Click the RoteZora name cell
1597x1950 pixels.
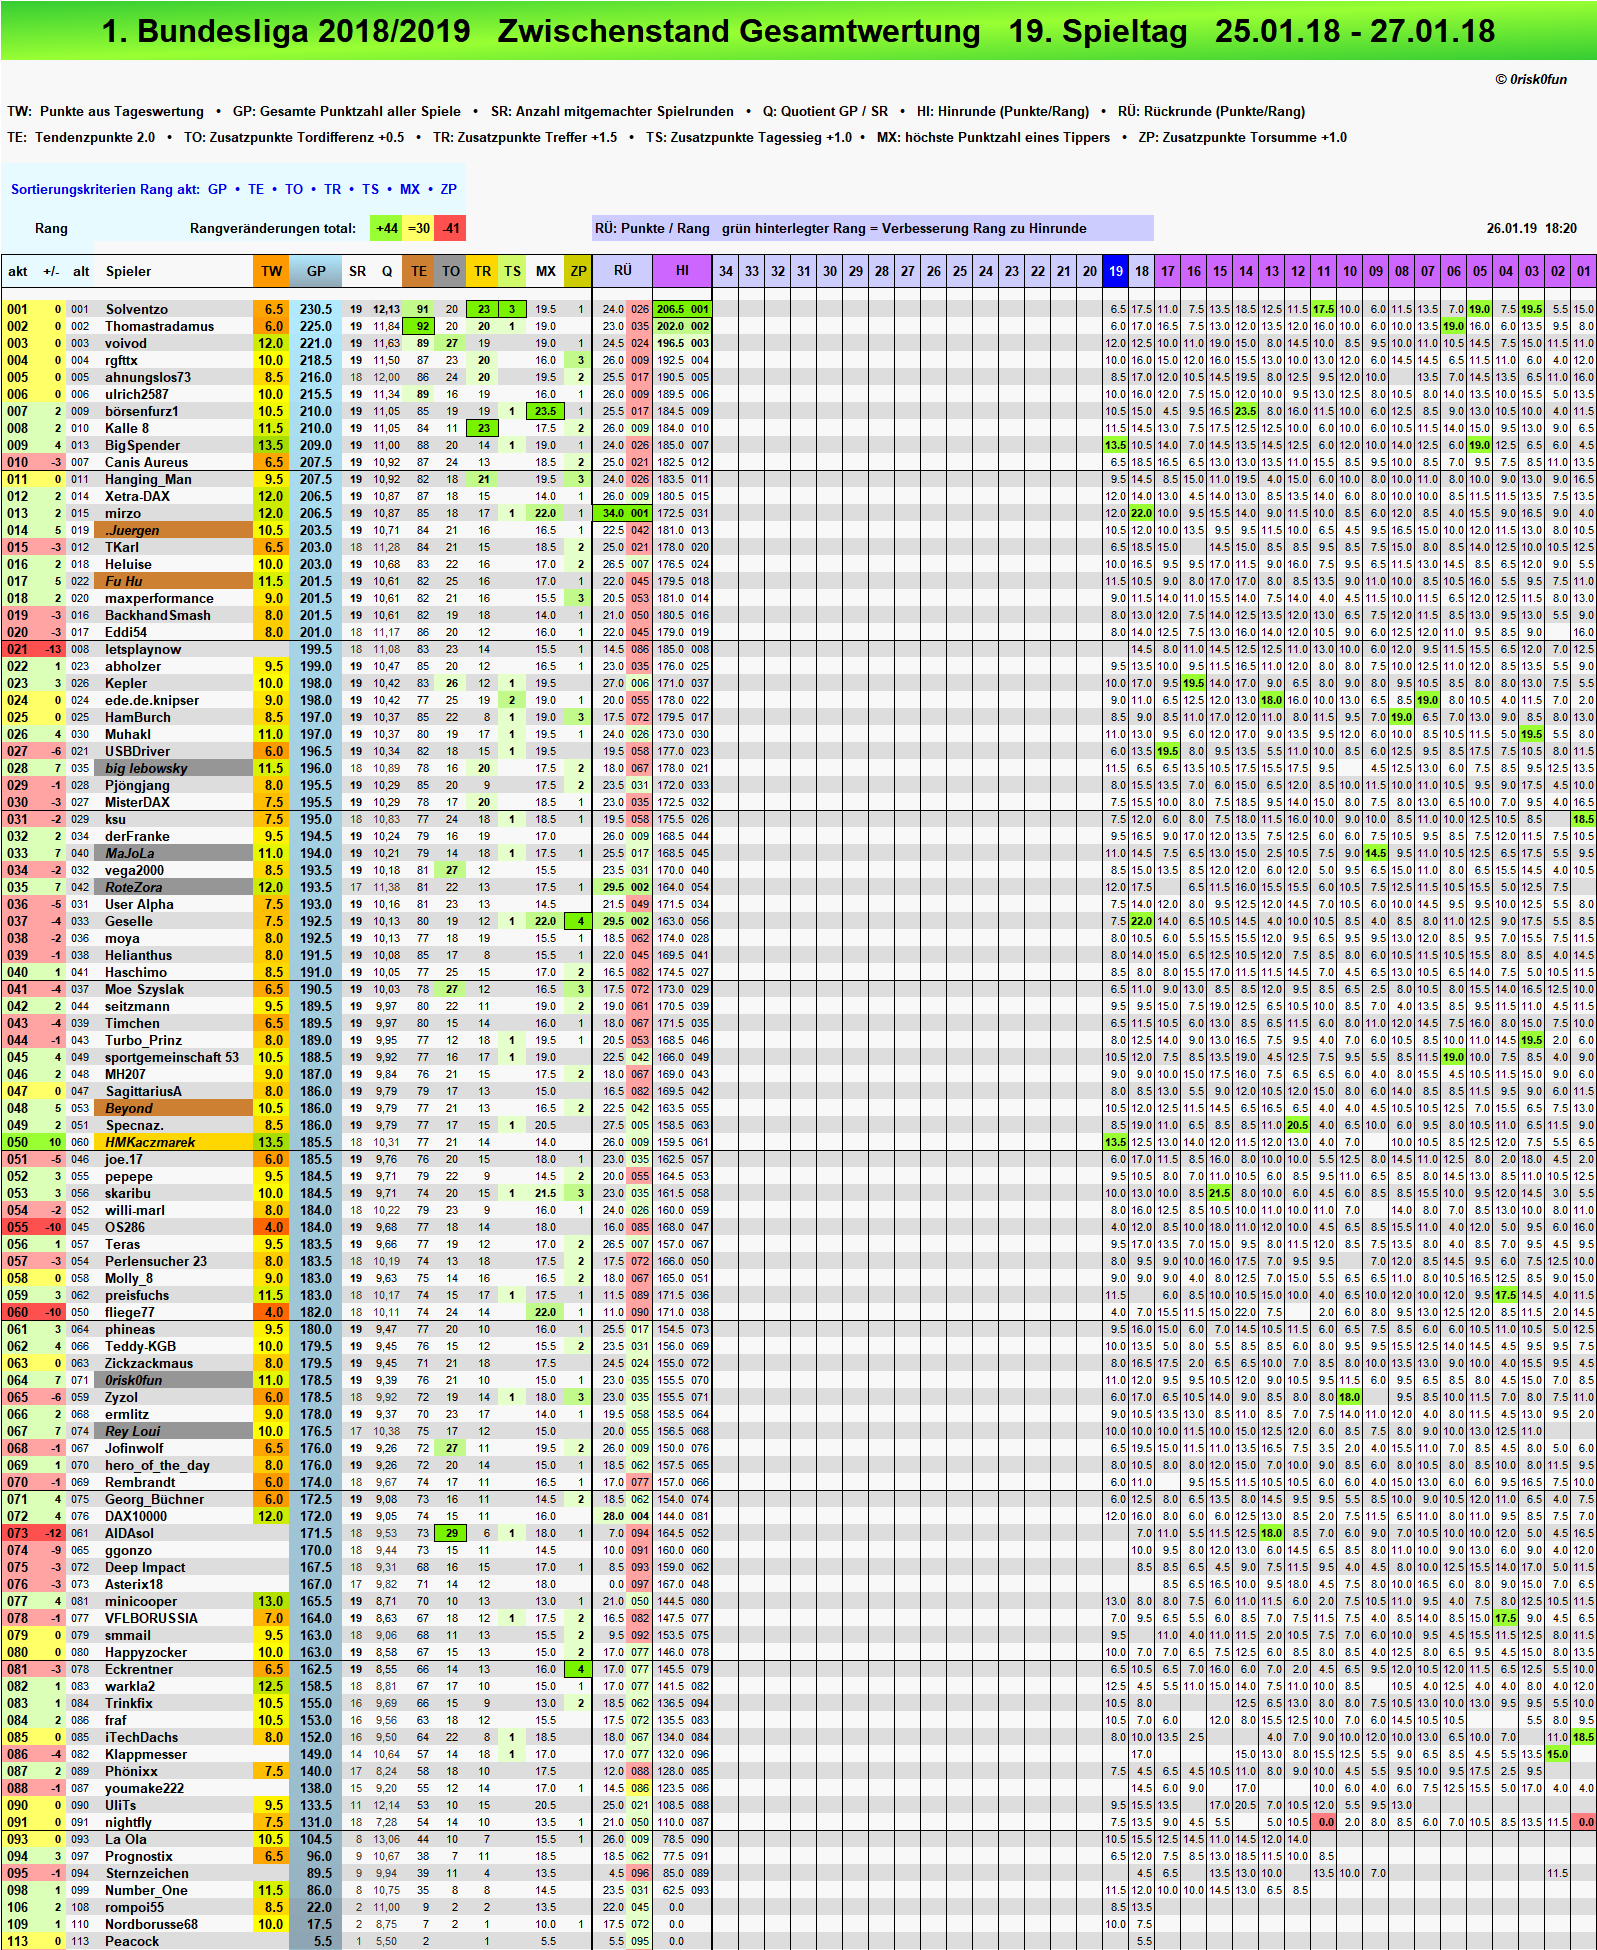click(174, 887)
